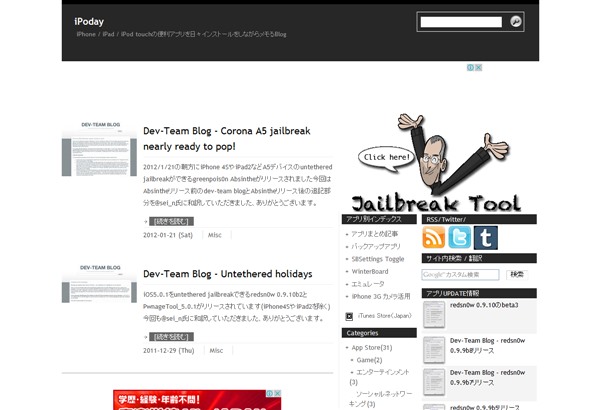Open エンターテインメント(3) subcategory
The width and height of the screenshot is (600, 410).
(379, 377)
